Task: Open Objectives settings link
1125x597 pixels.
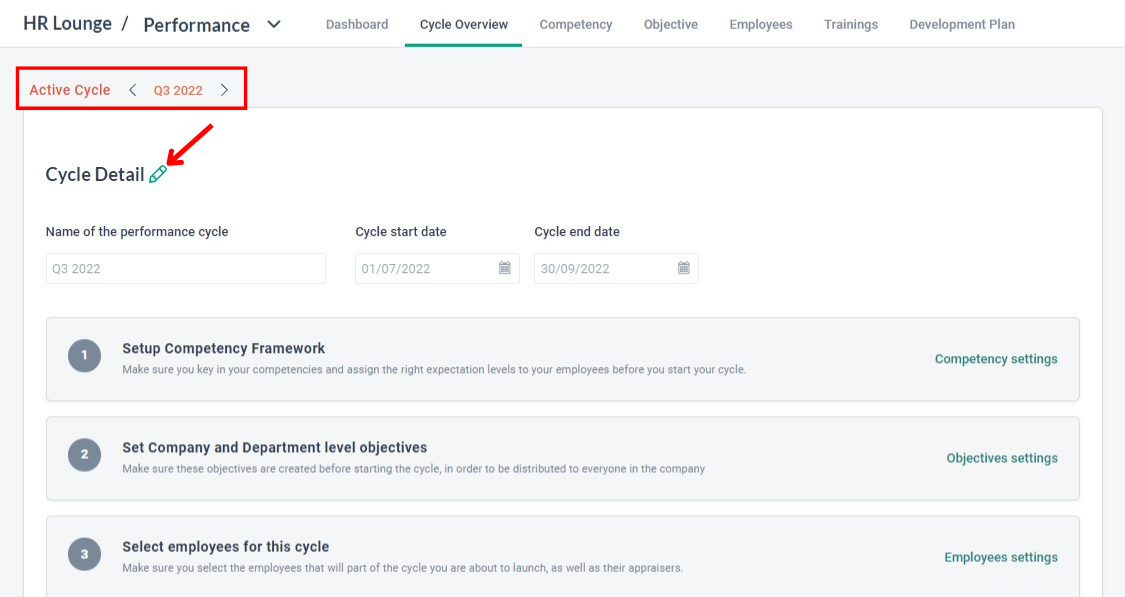Action: click(x=1002, y=458)
